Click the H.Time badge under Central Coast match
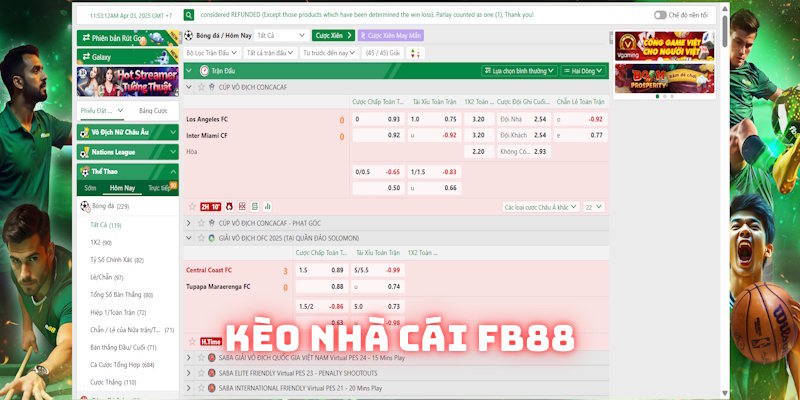 (x=211, y=341)
